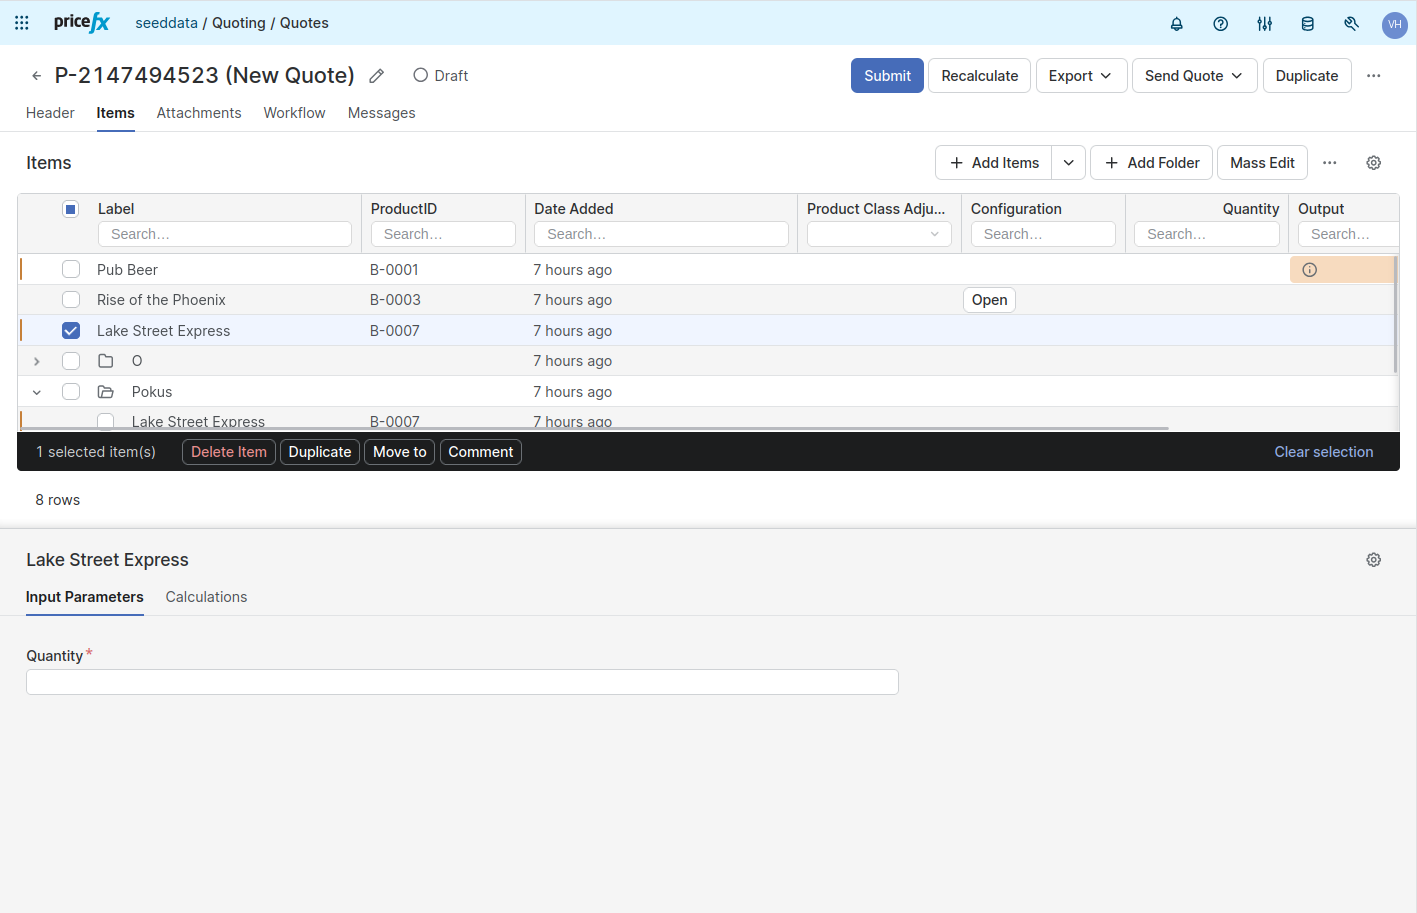Image resolution: width=1417 pixels, height=913 pixels.
Task: Expand the O folder row
Action: pyautogui.click(x=37, y=361)
